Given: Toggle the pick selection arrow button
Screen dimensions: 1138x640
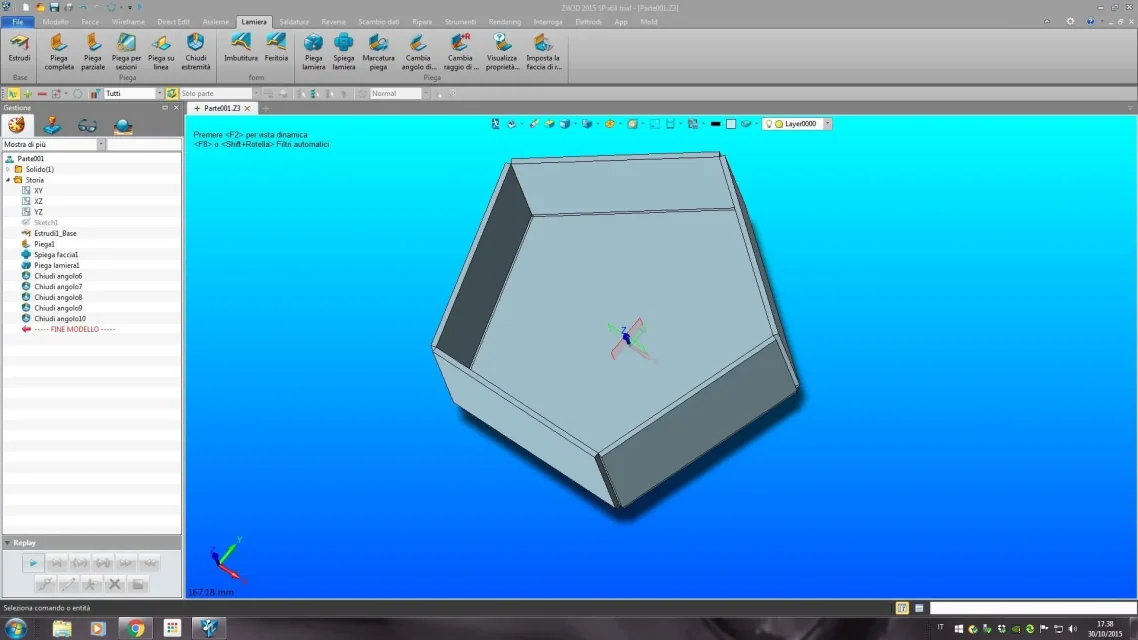Looking at the screenshot, I should click(13, 94).
